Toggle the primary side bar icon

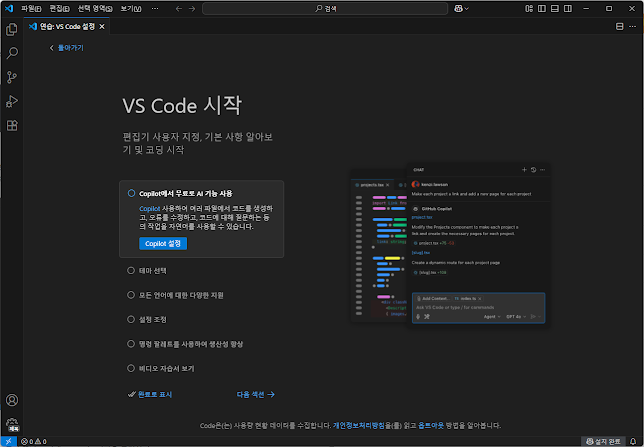pos(542,9)
